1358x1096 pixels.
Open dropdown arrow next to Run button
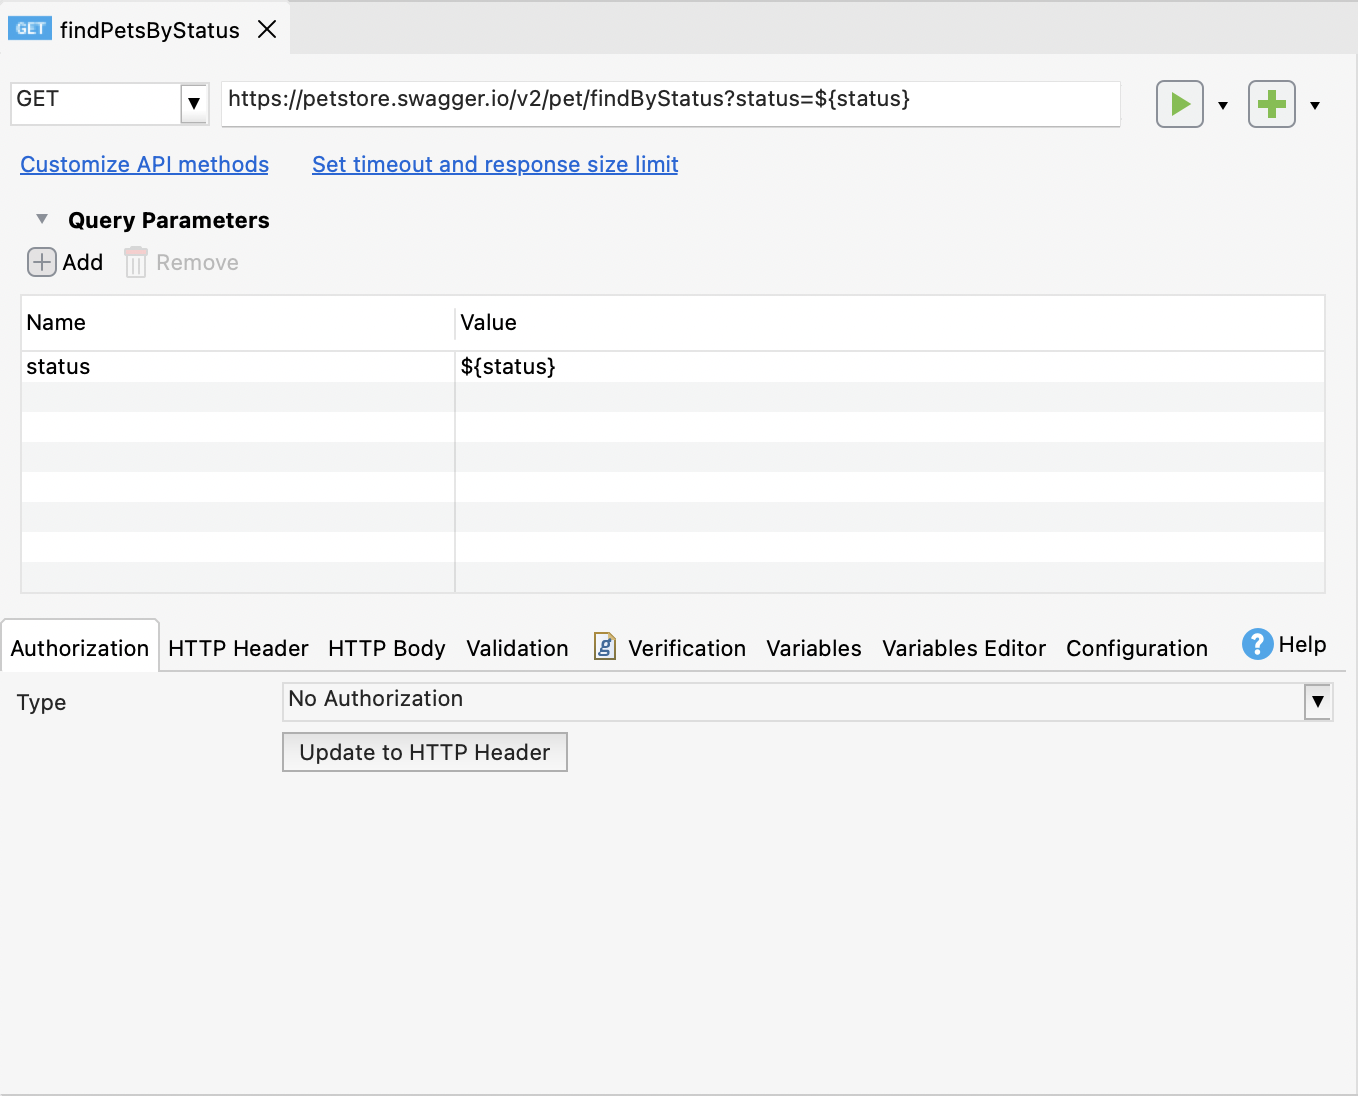pyautogui.click(x=1222, y=105)
